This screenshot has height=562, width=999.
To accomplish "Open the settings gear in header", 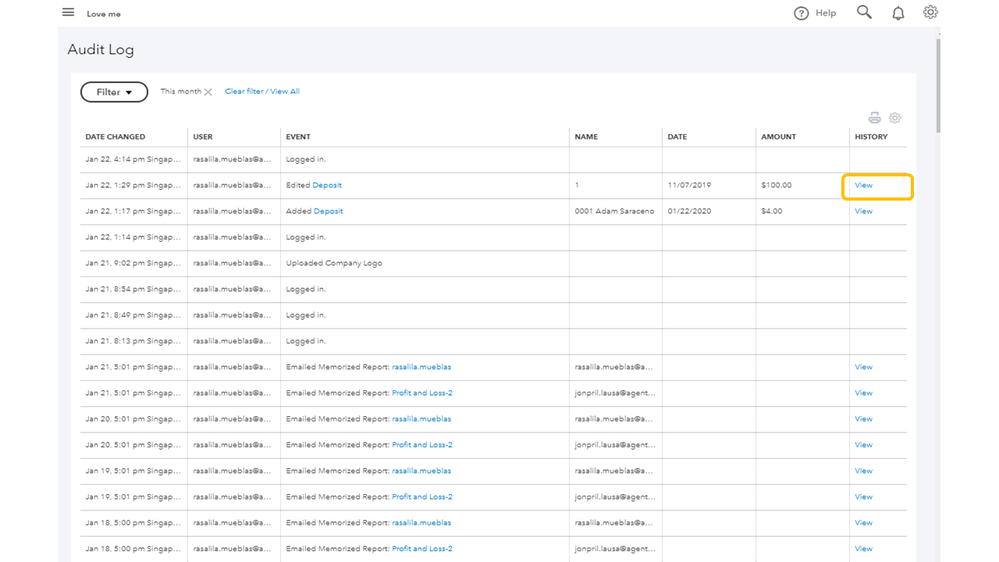I will (930, 12).
